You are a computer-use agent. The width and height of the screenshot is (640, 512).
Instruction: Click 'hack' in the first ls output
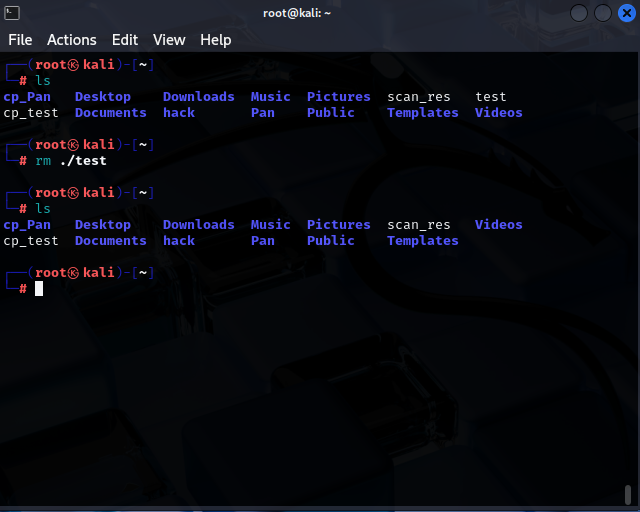179,113
